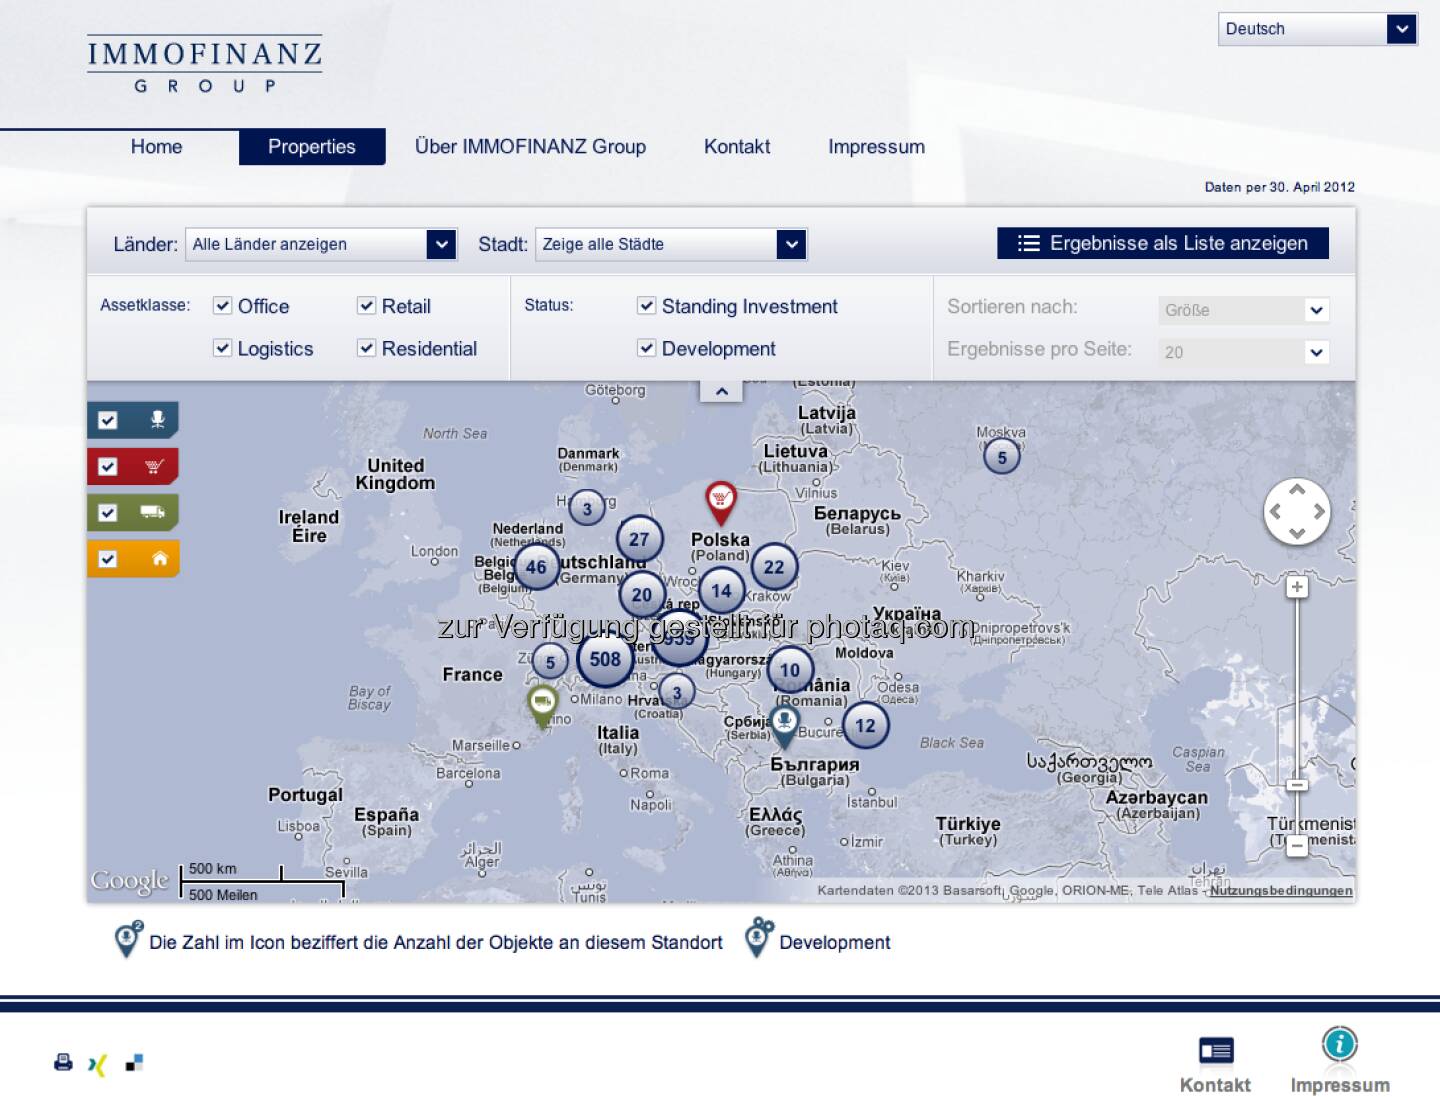1440x1097 pixels.
Task: Click the green logistics pin near Torino
Action: pyautogui.click(x=542, y=706)
